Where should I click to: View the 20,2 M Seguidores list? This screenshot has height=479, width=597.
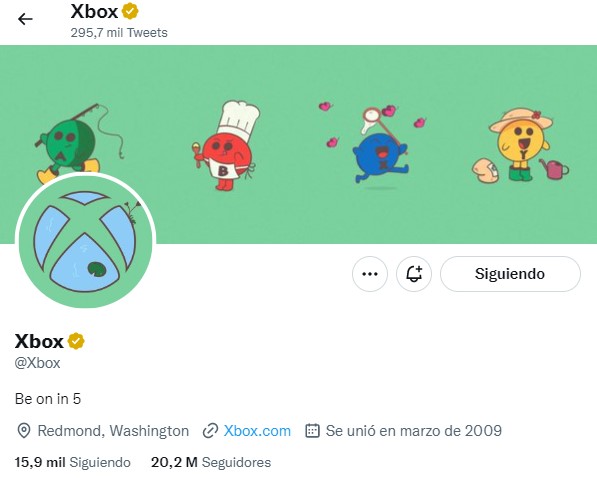coord(211,462)
